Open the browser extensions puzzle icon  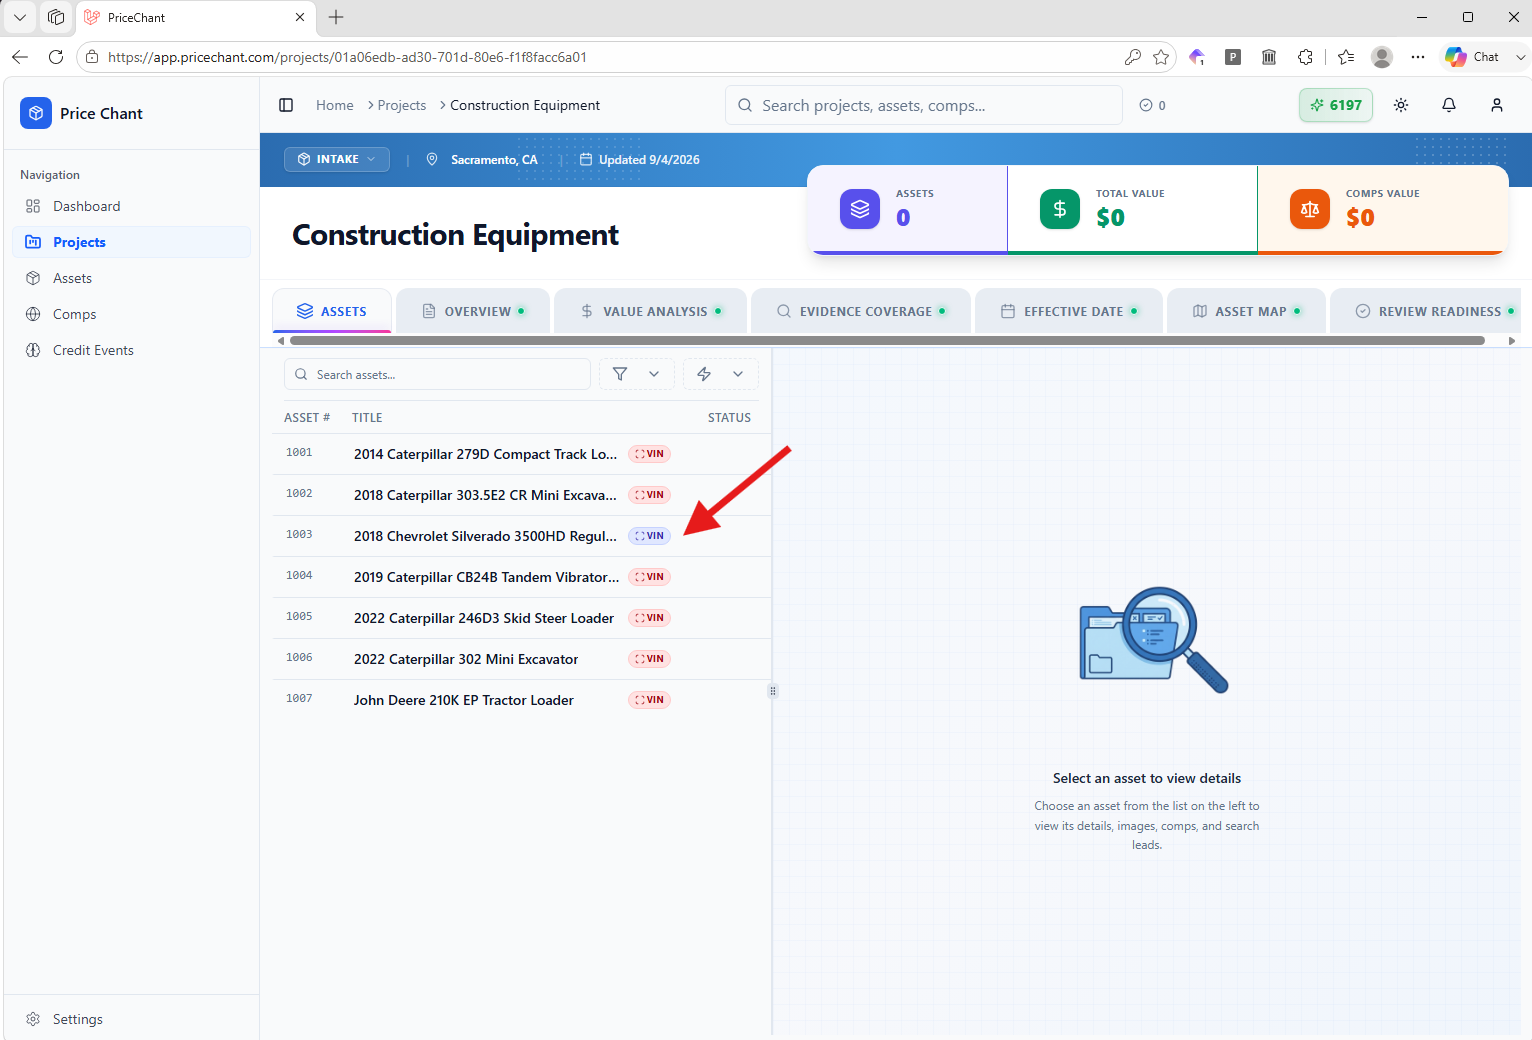click(x=1305, y=57)
